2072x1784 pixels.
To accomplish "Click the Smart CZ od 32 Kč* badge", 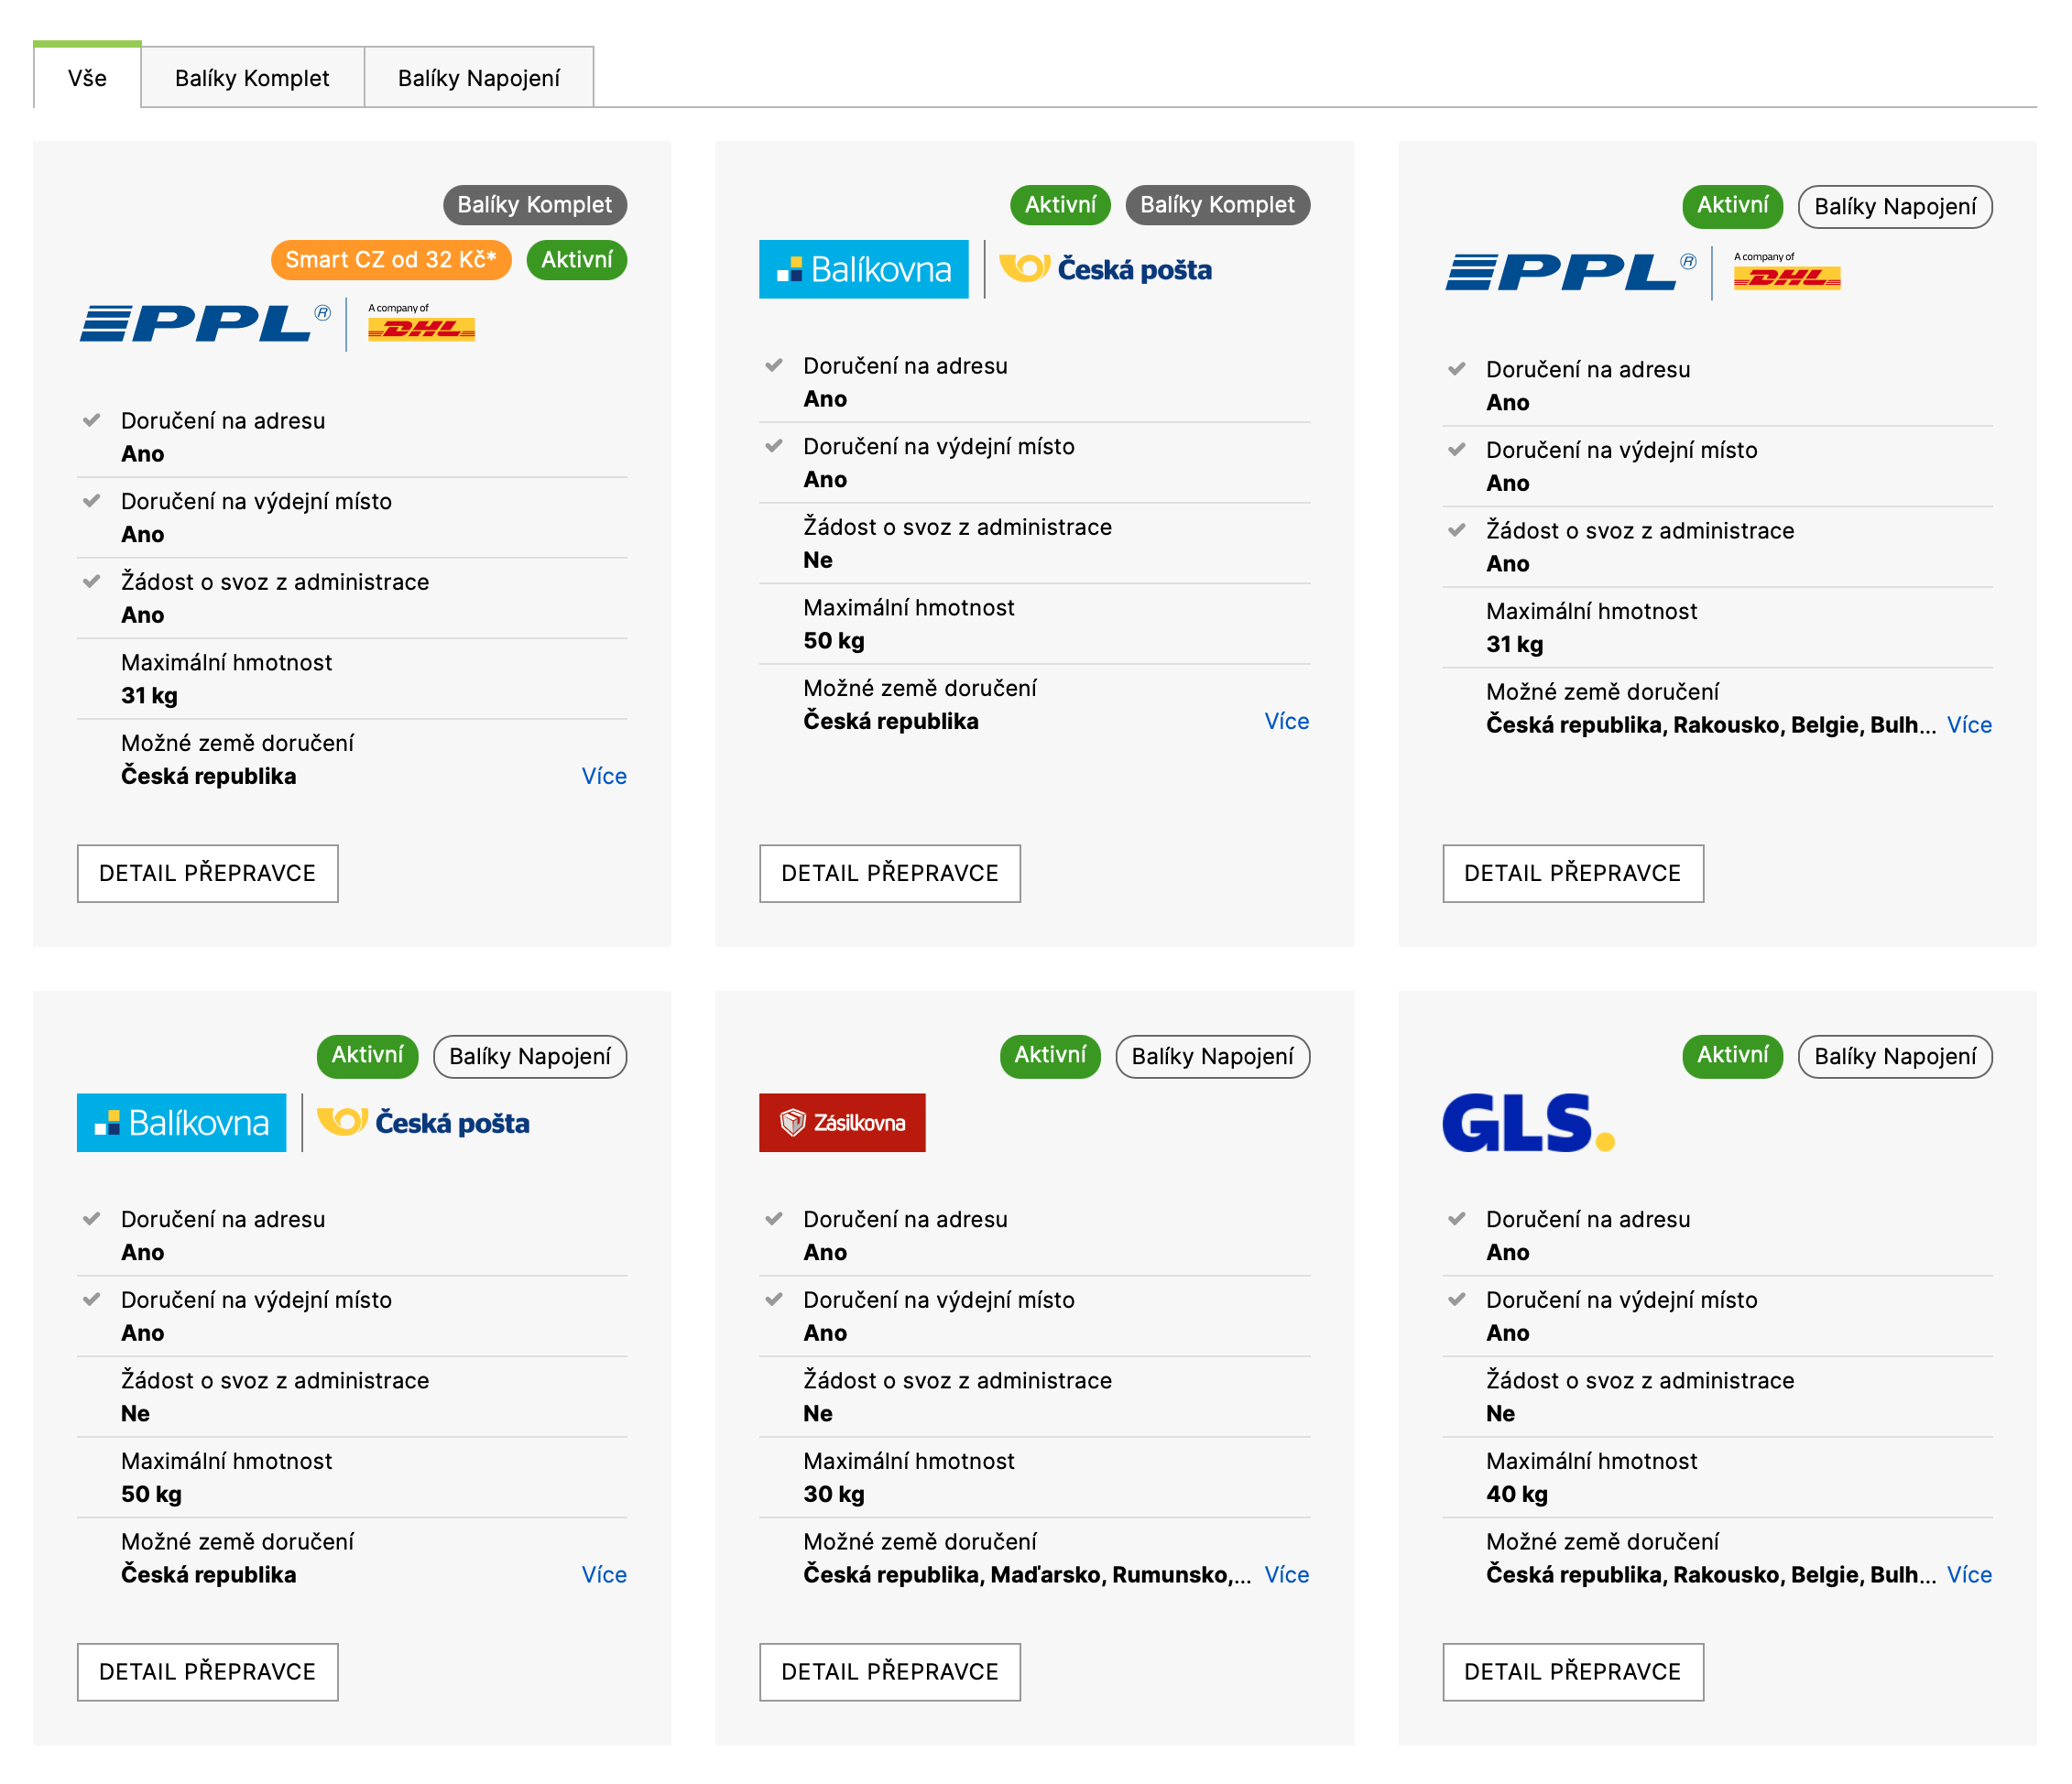I will pos(391,260).
